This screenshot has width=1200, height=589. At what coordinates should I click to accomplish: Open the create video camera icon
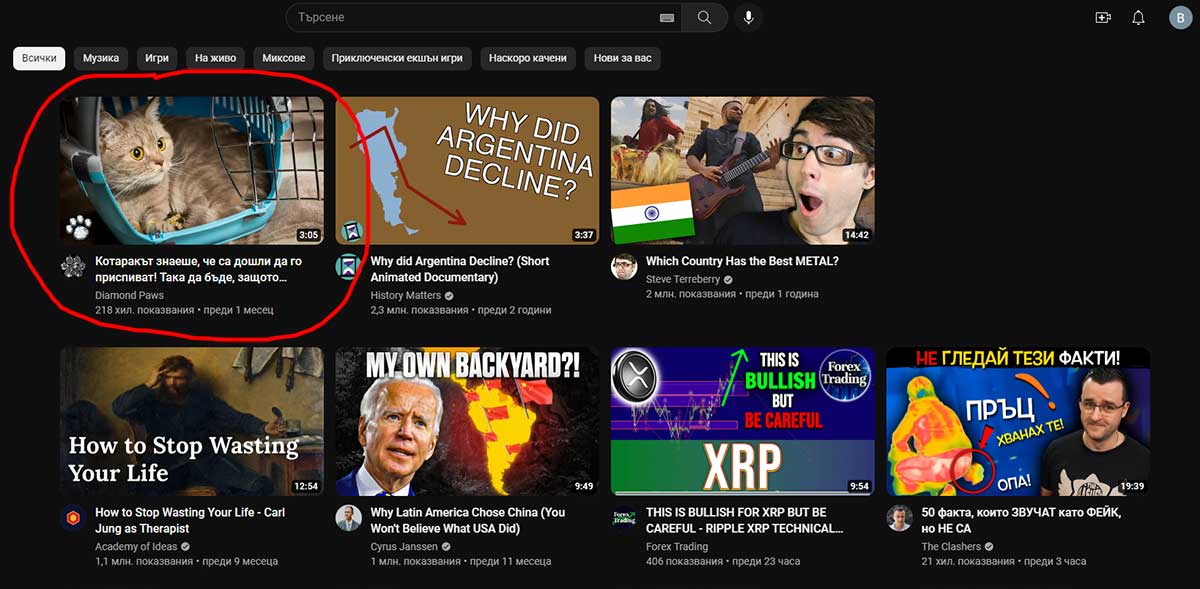1103,18
